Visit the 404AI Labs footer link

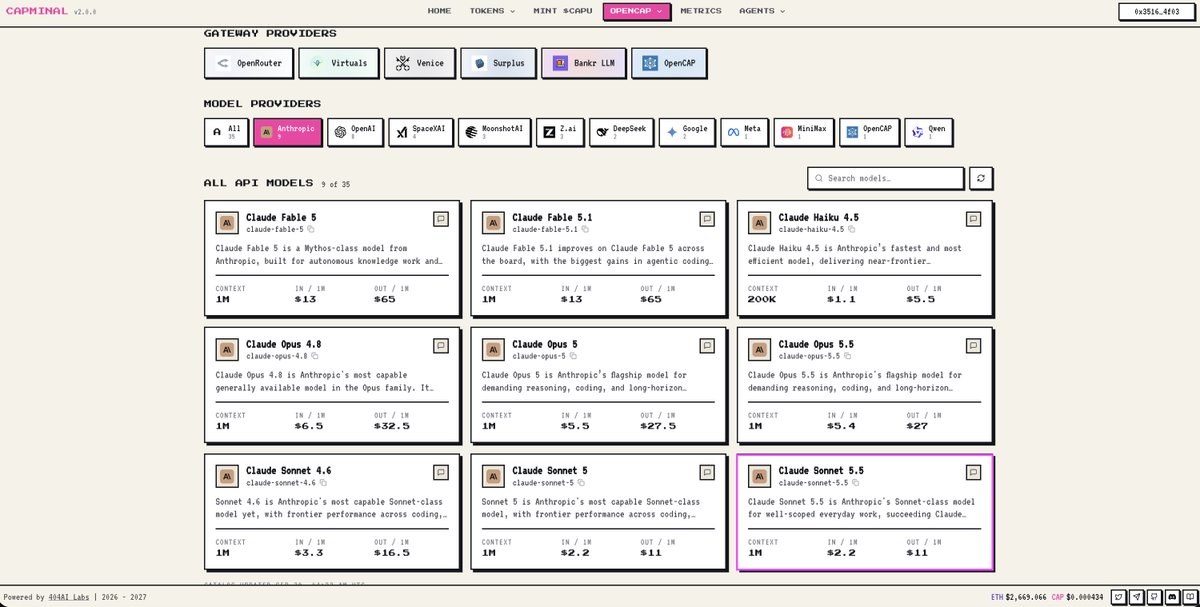[69, 597]
